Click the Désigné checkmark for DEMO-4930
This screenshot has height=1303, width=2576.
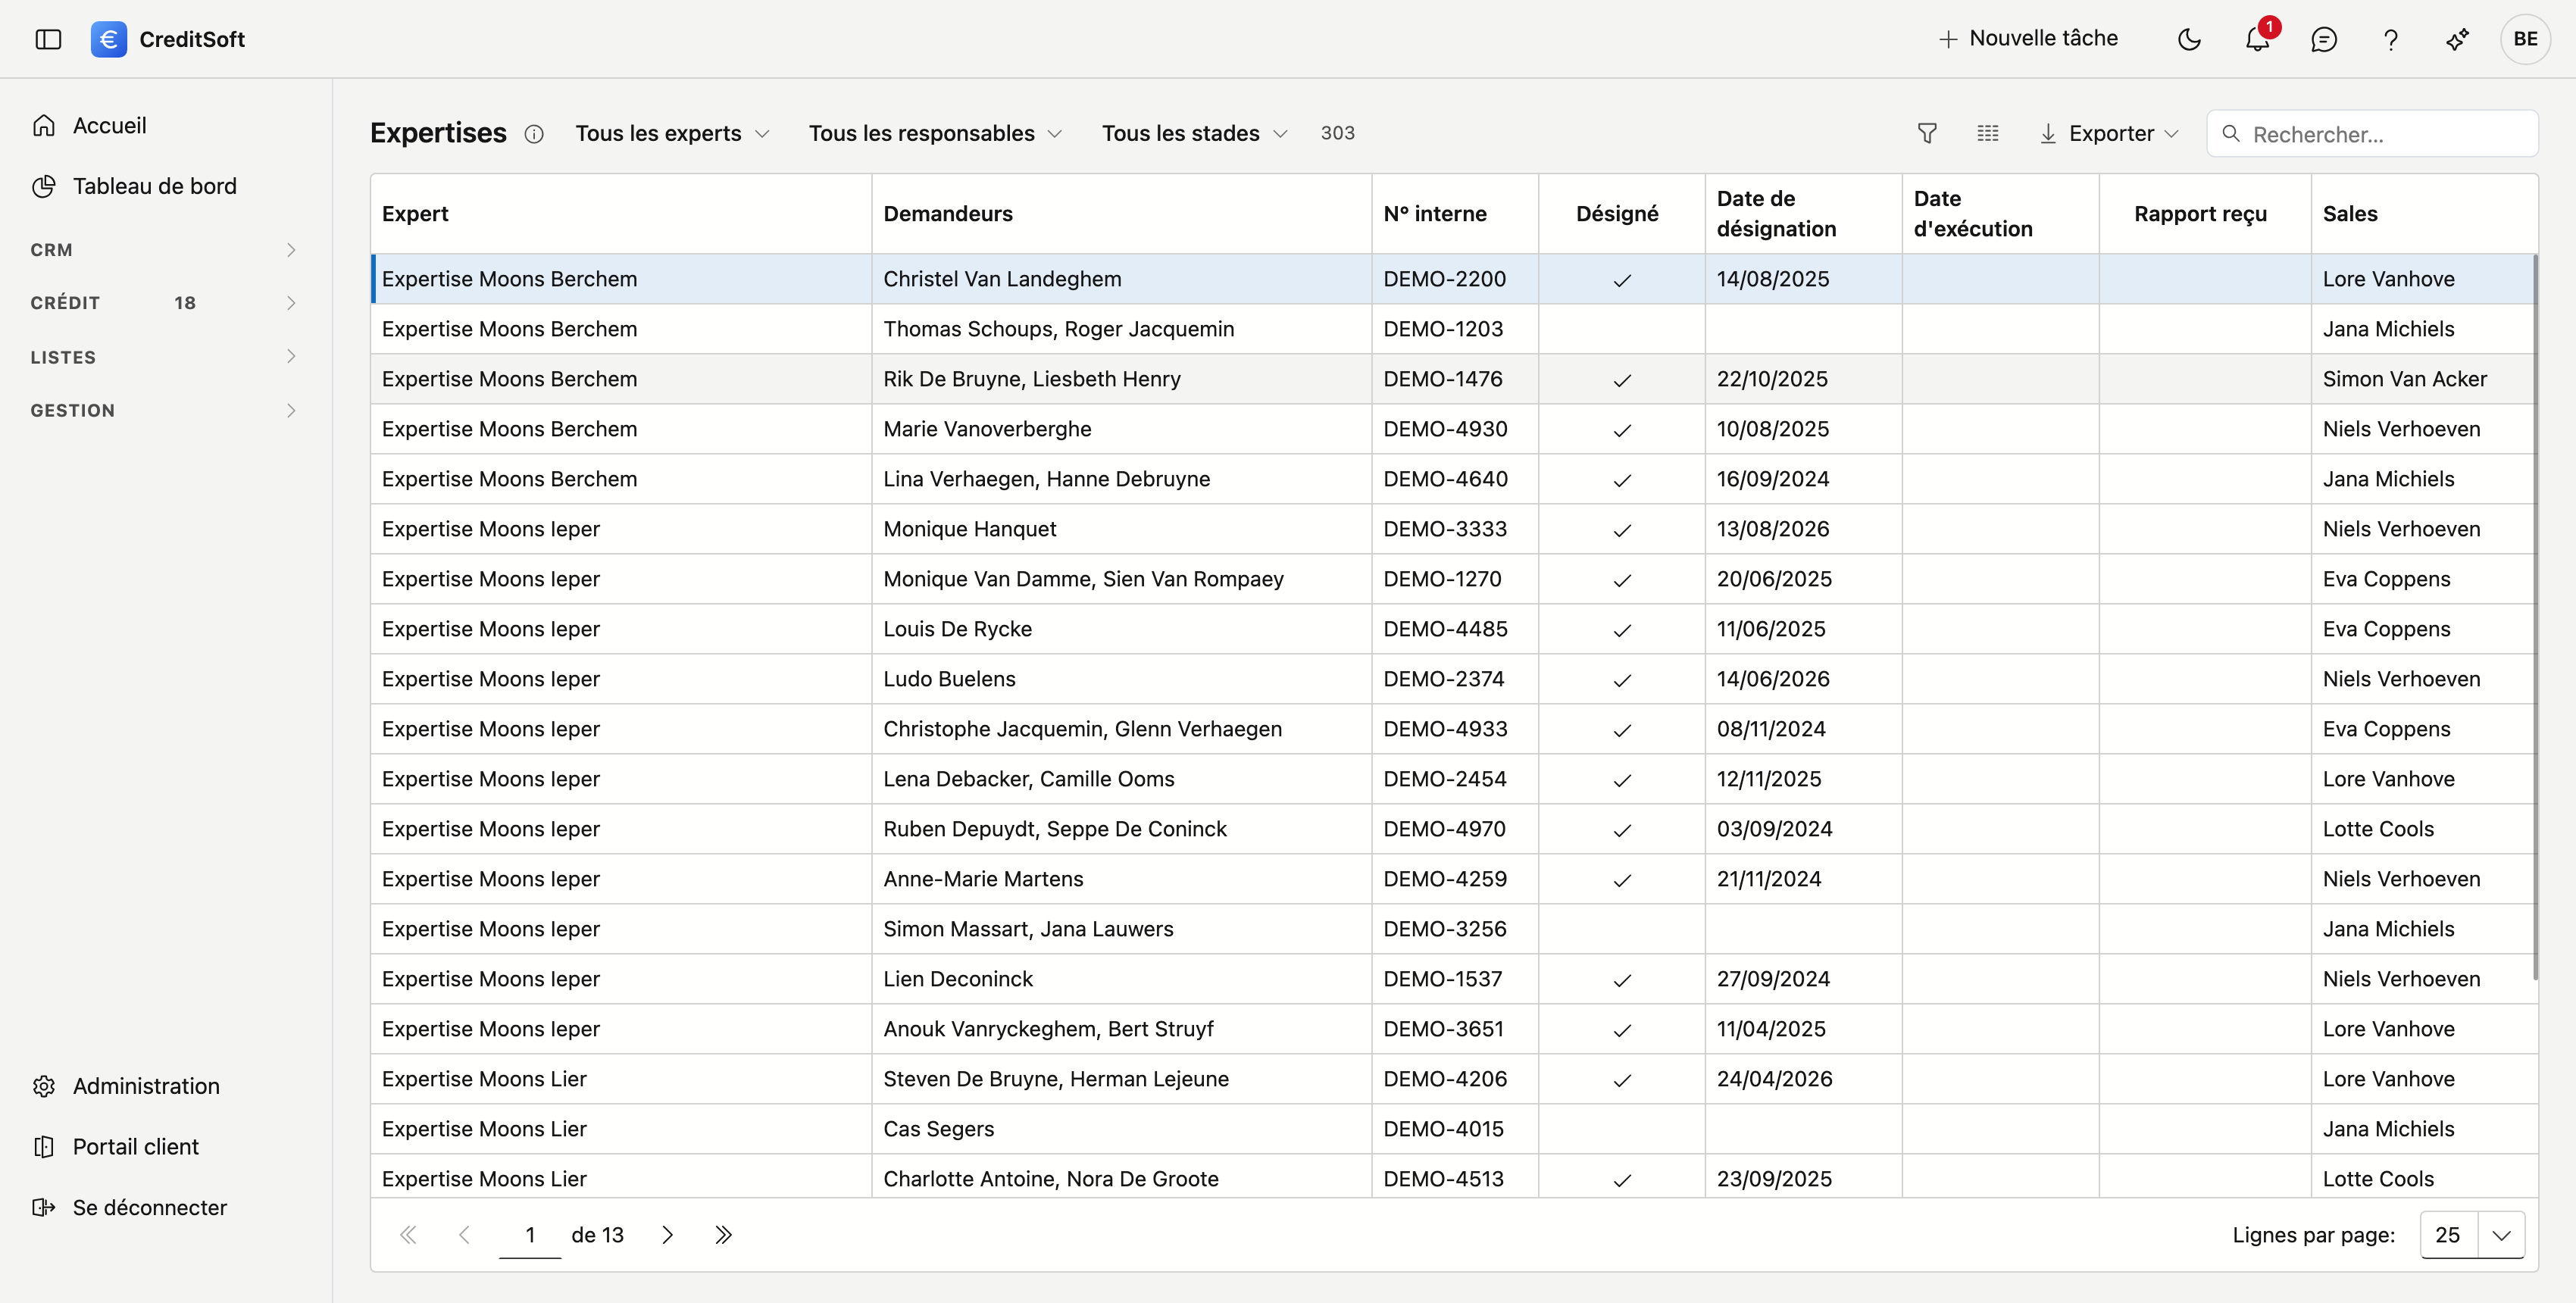coord(1622,430)
